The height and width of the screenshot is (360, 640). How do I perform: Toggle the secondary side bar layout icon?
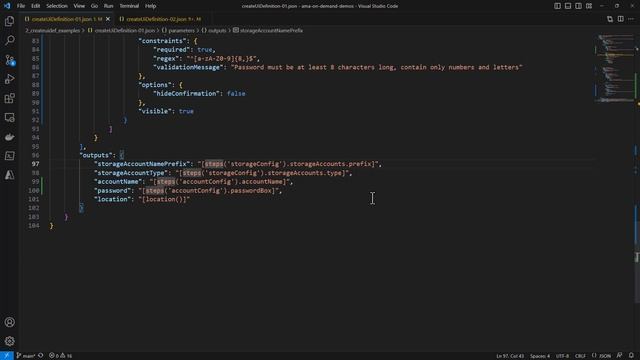578,6
